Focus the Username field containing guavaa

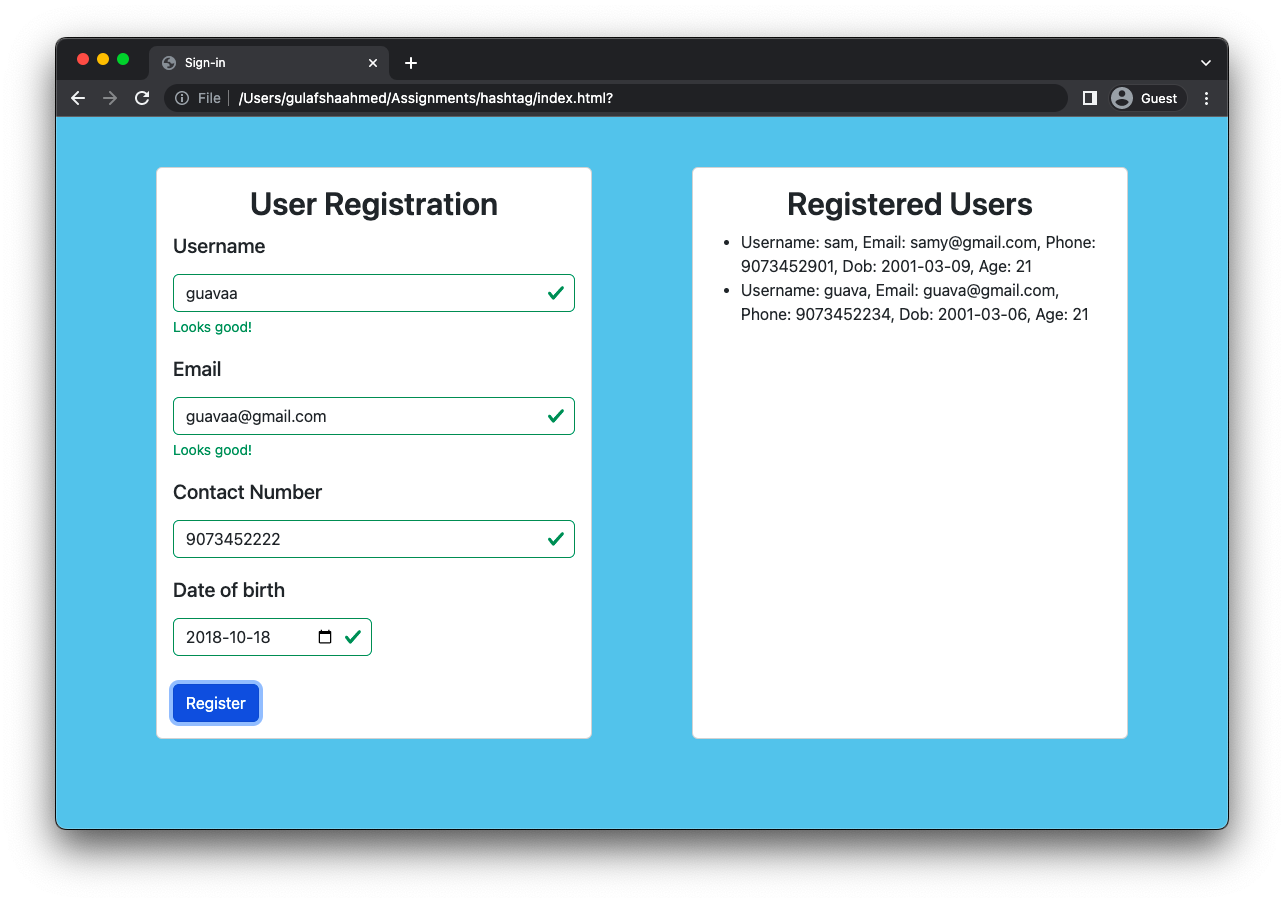(x=374, y=293)
